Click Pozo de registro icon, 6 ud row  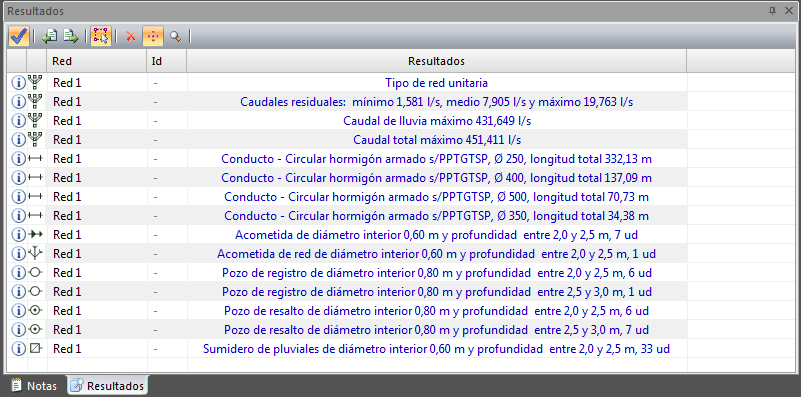tap(36, 272)
